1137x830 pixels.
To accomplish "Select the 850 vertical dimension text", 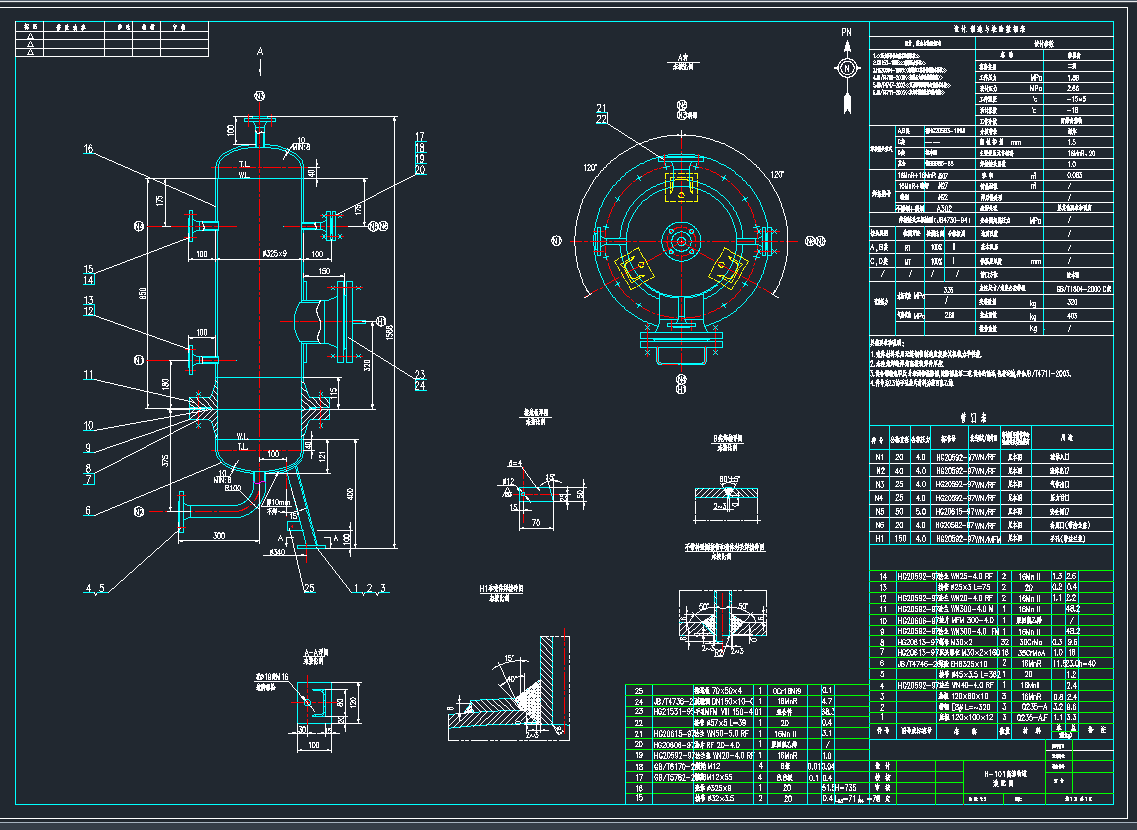I will click(x=144, y=293).
